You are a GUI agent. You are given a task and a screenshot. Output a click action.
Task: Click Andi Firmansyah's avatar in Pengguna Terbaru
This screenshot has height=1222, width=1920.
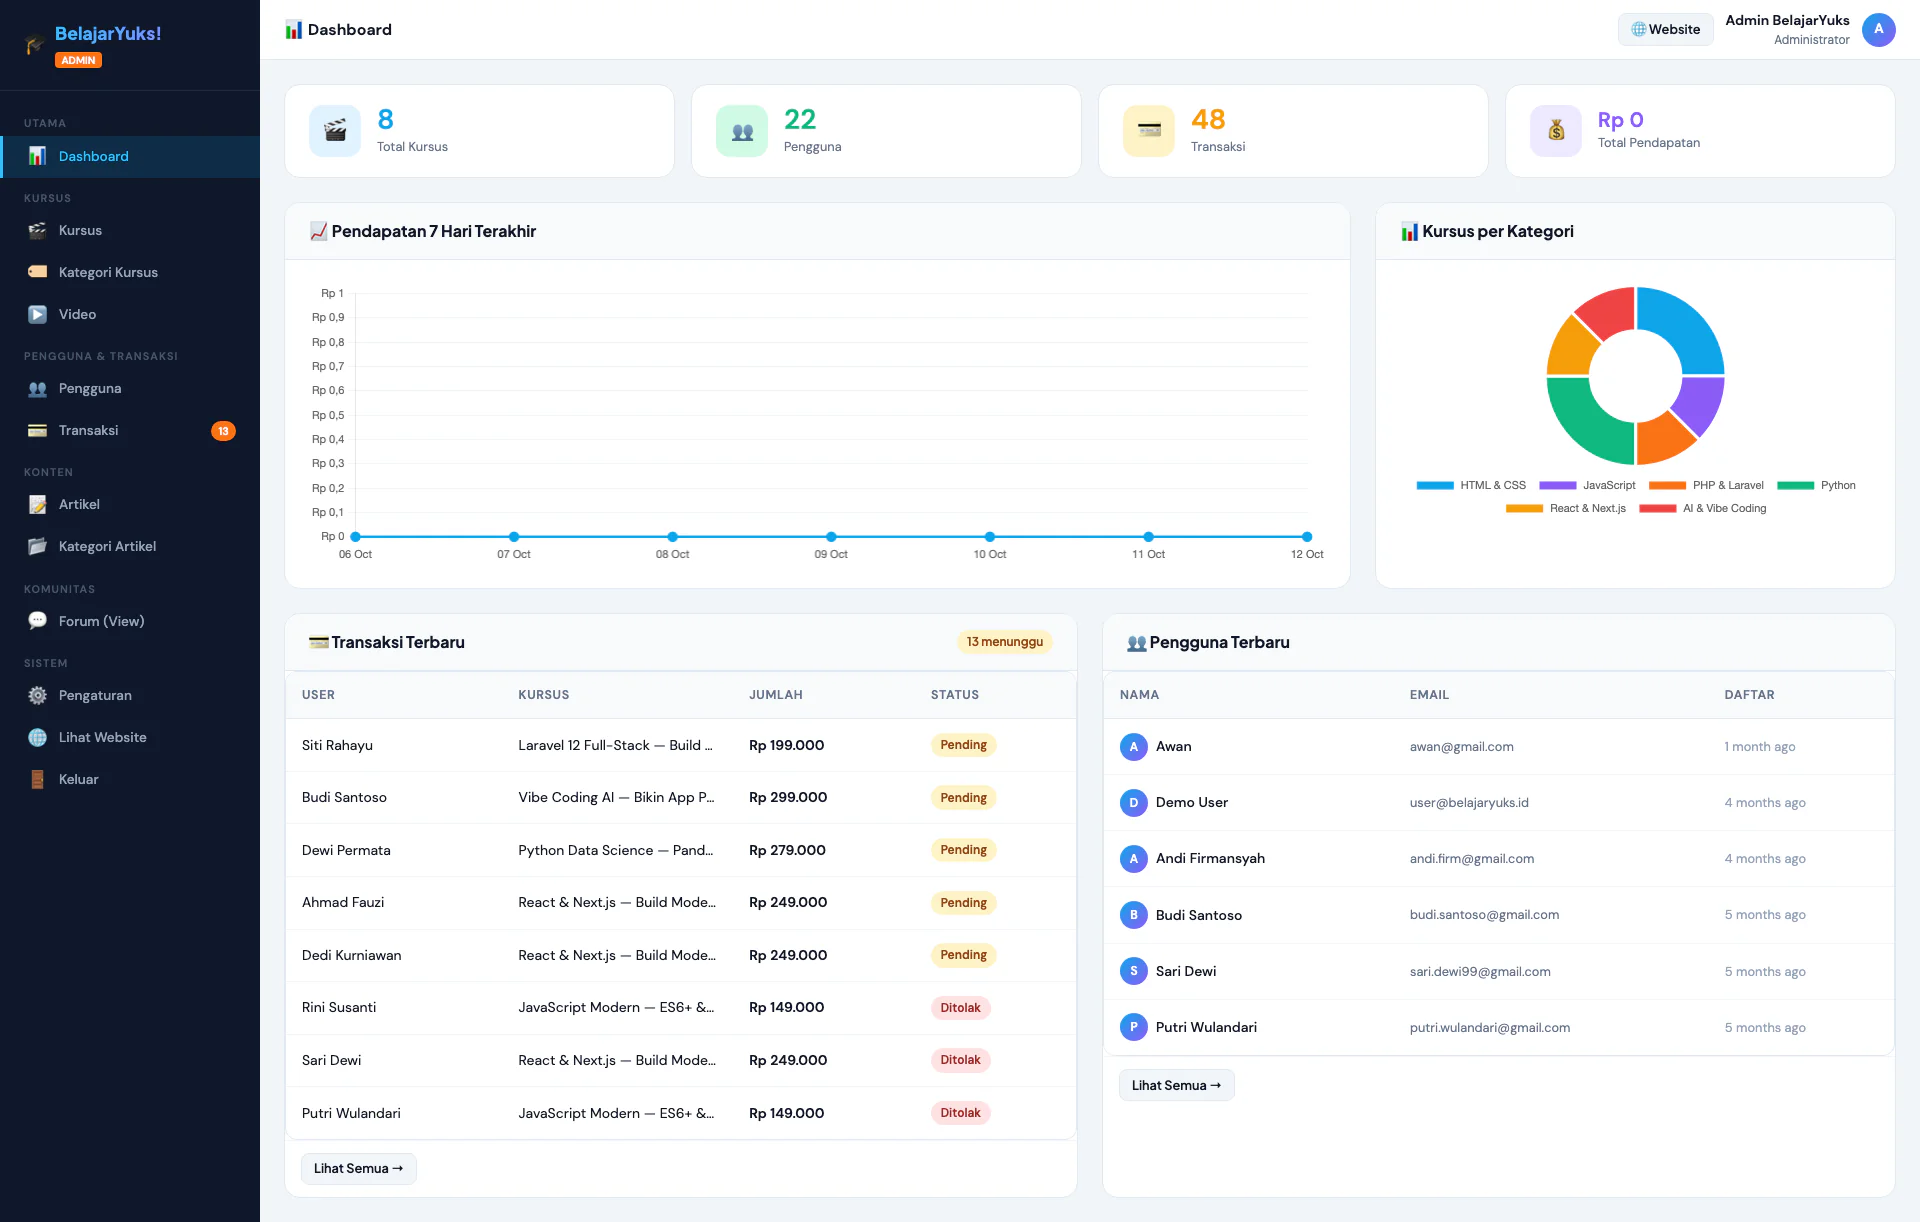(x=1133, y=859)
